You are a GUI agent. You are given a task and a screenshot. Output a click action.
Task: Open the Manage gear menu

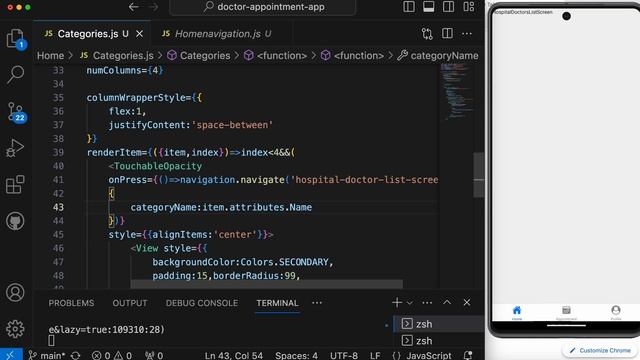click(15, 329)
